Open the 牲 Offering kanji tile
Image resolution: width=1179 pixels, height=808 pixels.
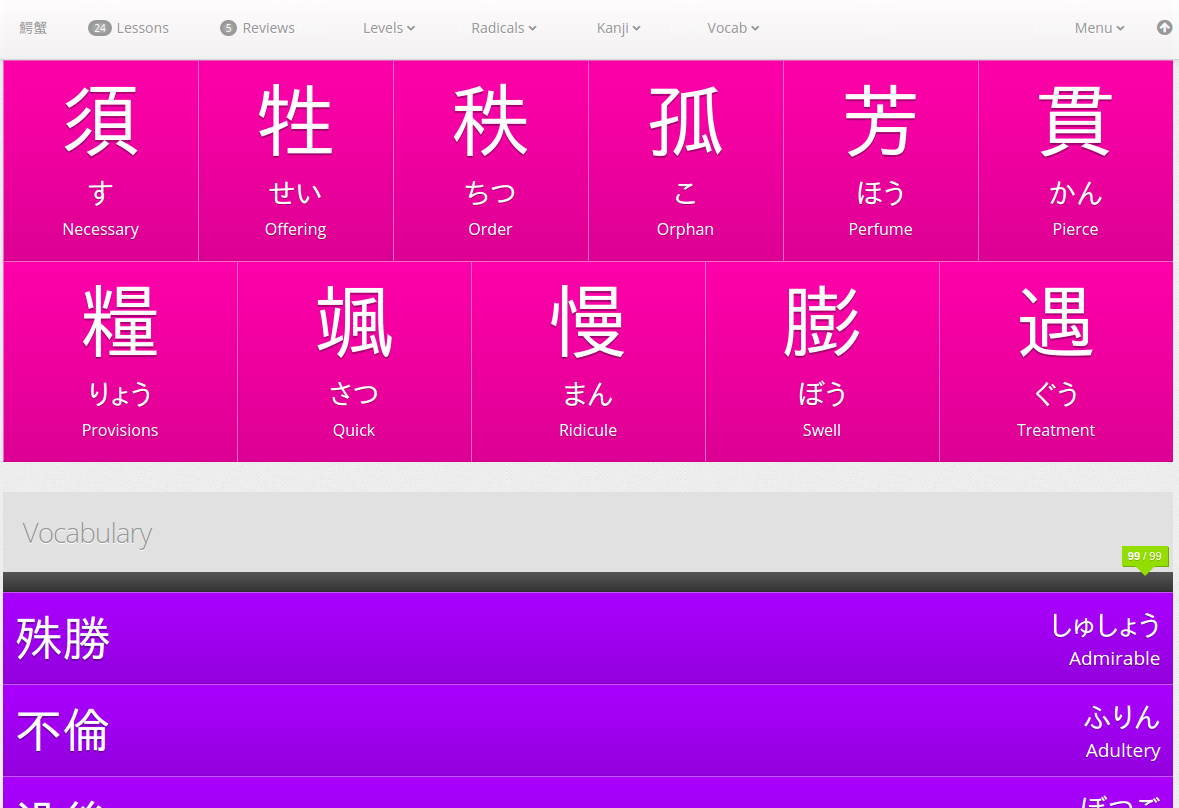tap(296, 161)
